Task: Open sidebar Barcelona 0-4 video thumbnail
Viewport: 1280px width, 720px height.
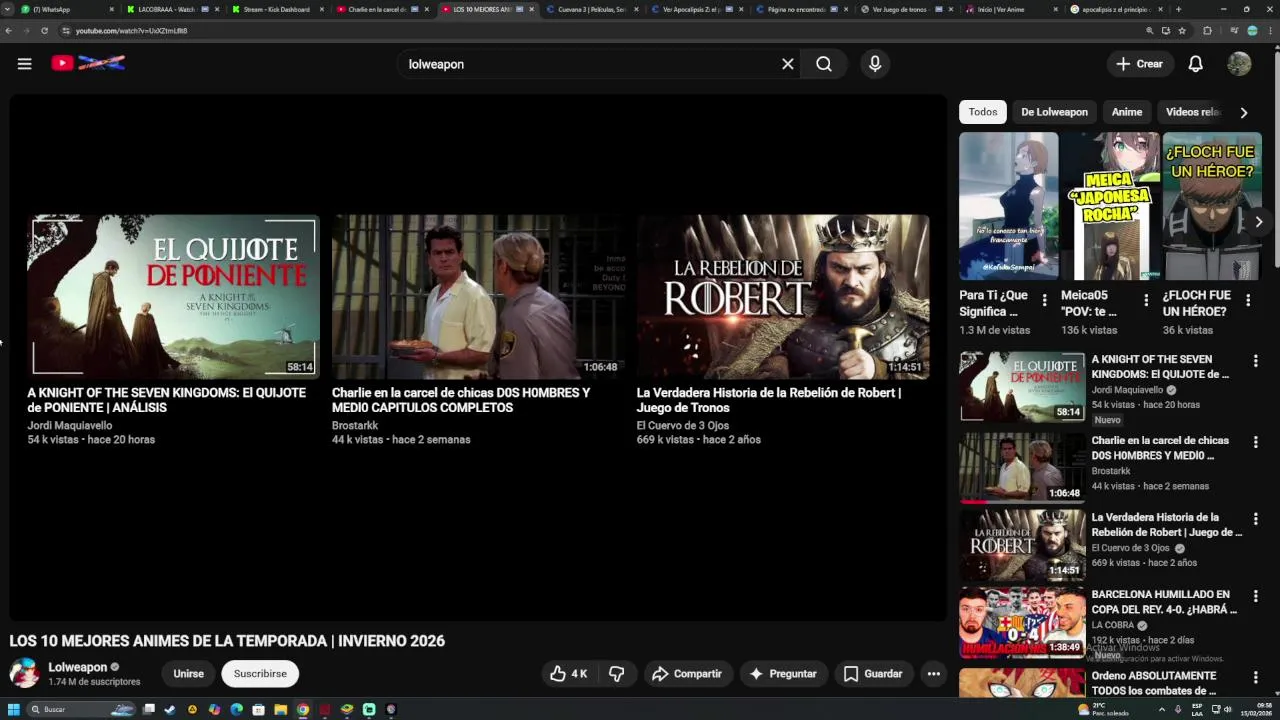Action: 1022,623
